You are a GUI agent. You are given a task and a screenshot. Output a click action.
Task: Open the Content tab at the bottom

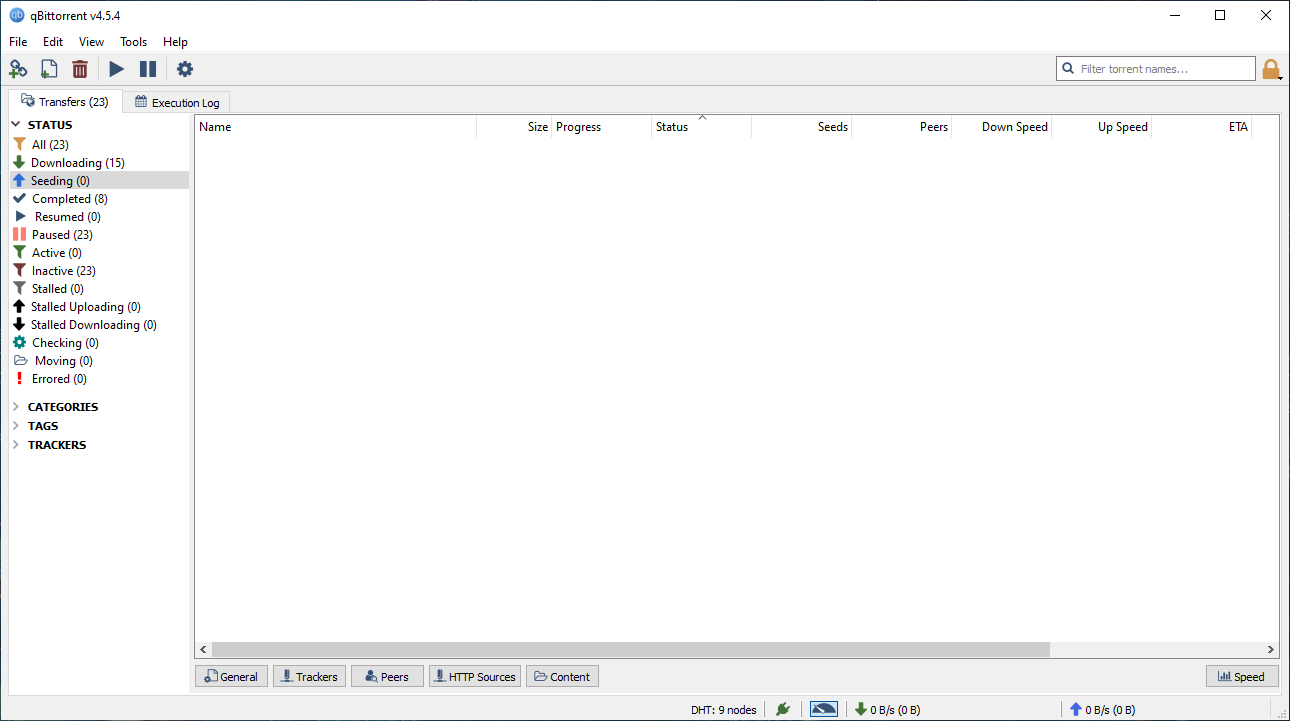pyautogui.click(x=562, y=676)
